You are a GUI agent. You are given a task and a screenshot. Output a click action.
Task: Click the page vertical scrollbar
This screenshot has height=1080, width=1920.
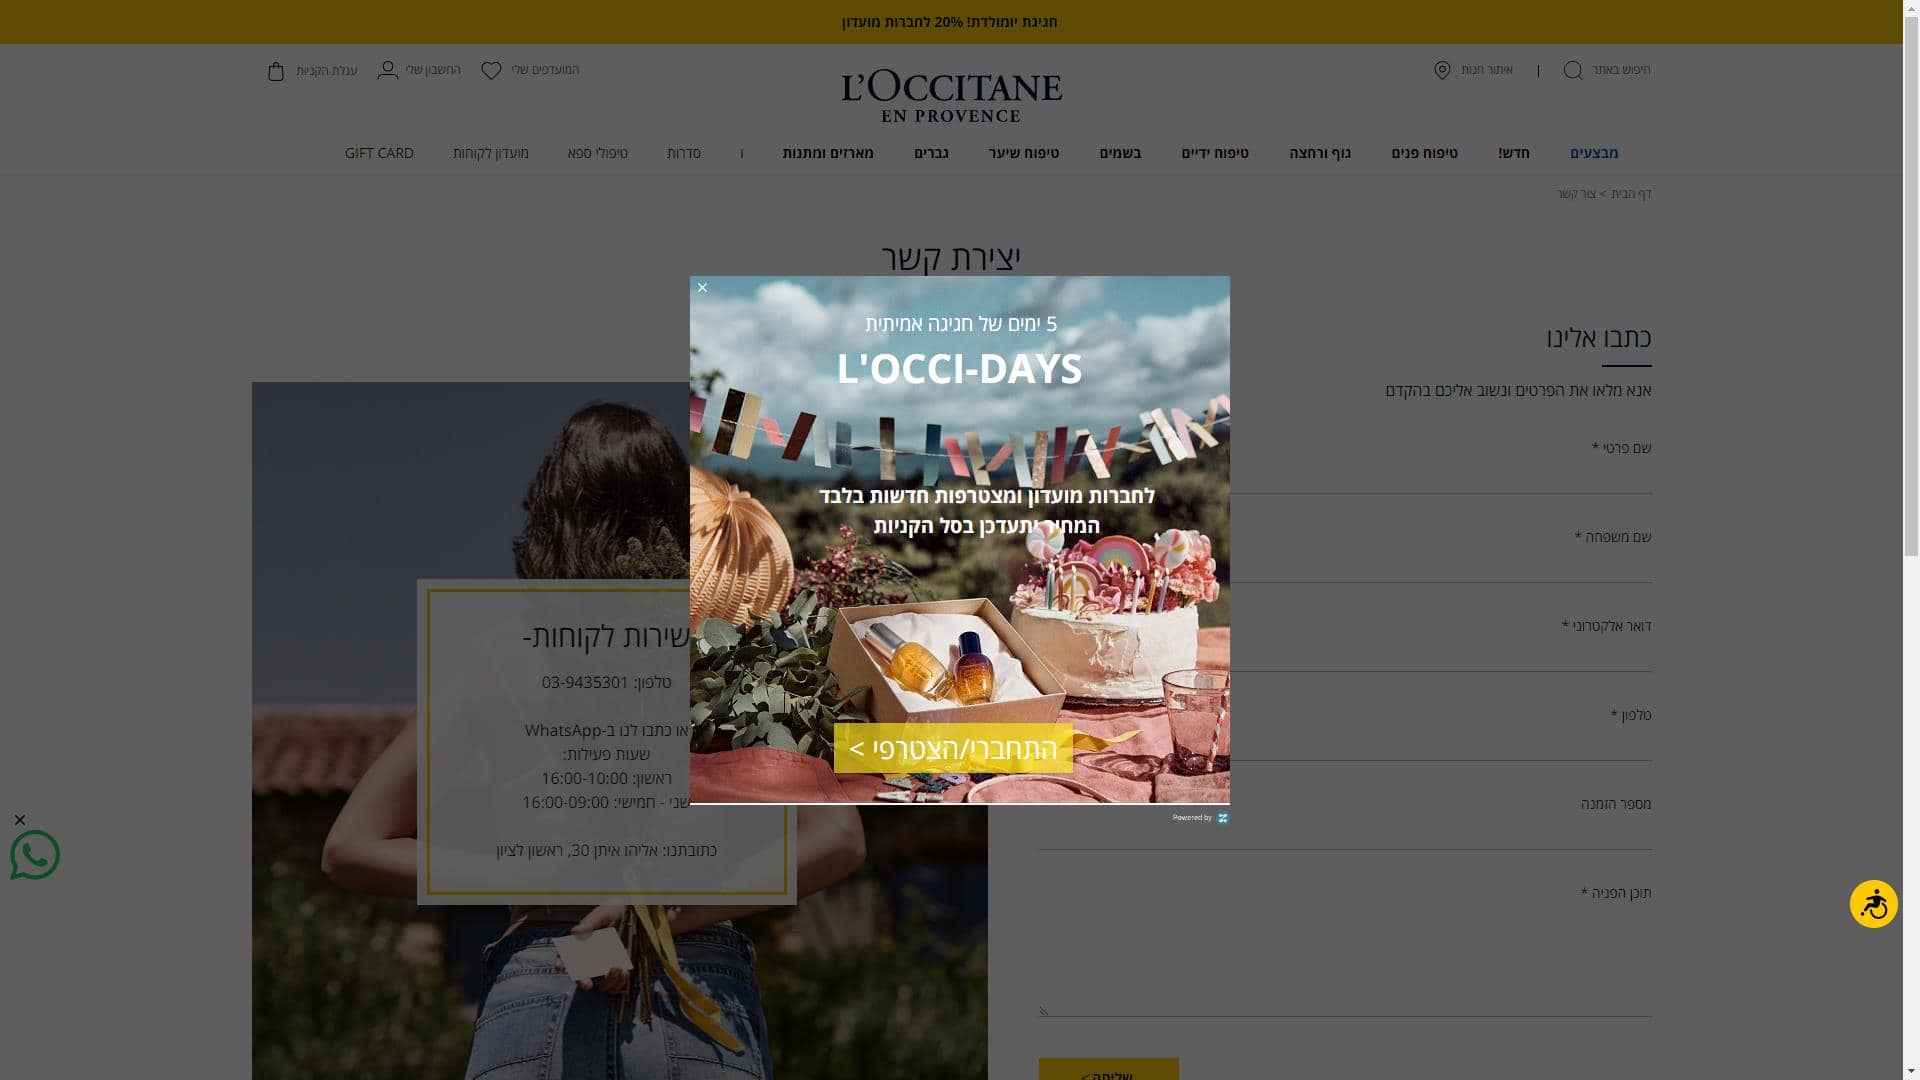pyautogui.click(x=1911, y=300)
